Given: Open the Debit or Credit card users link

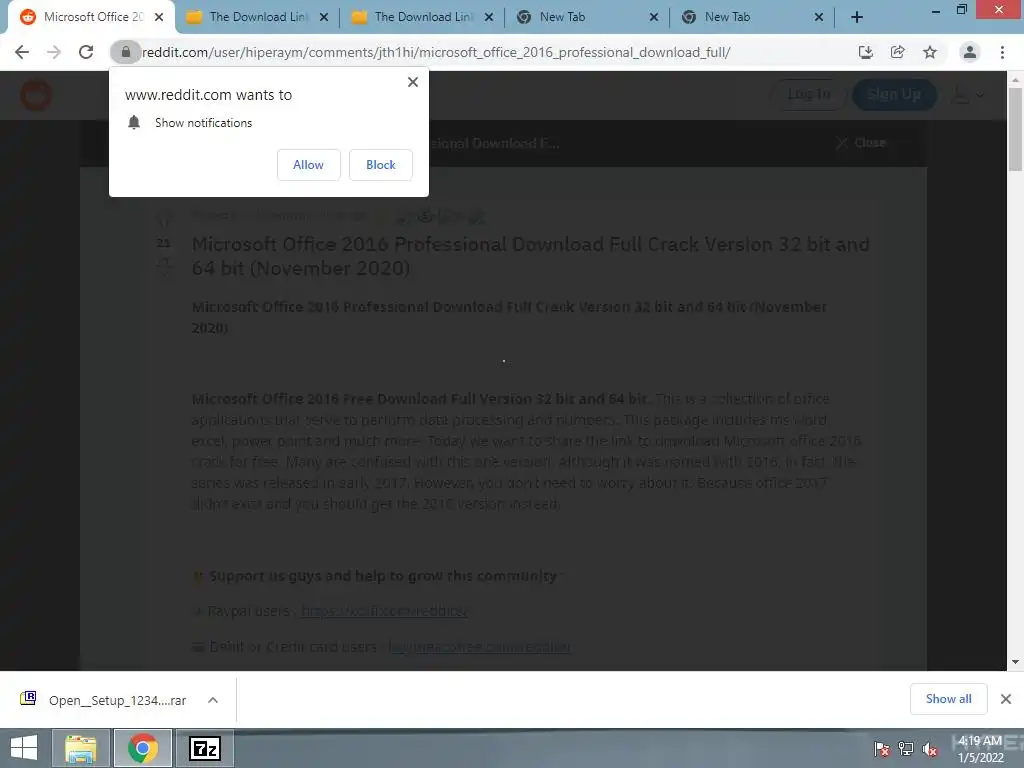Looking at the screenshot, I should [479, 647].
